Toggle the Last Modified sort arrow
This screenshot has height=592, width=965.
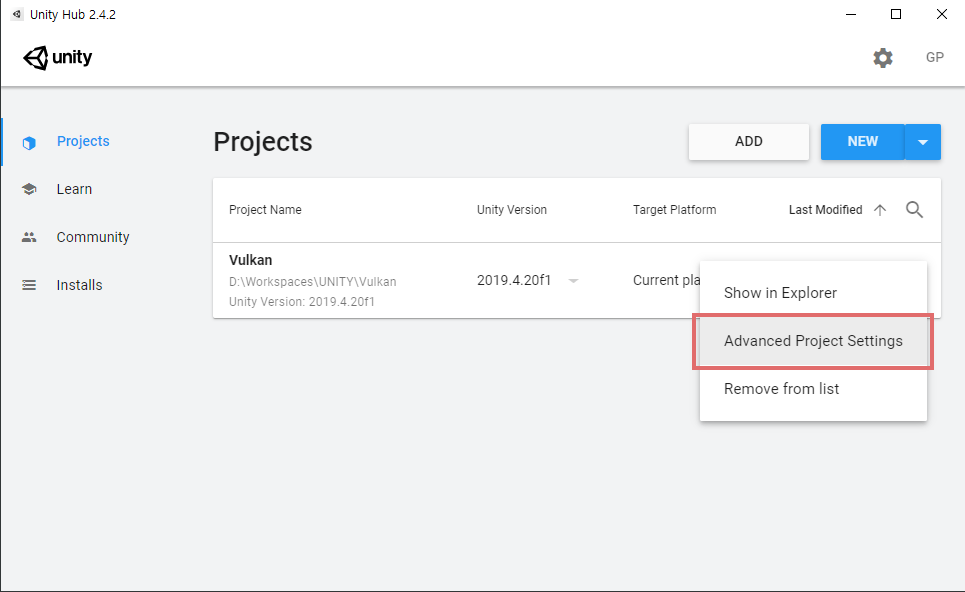point(880,210)
